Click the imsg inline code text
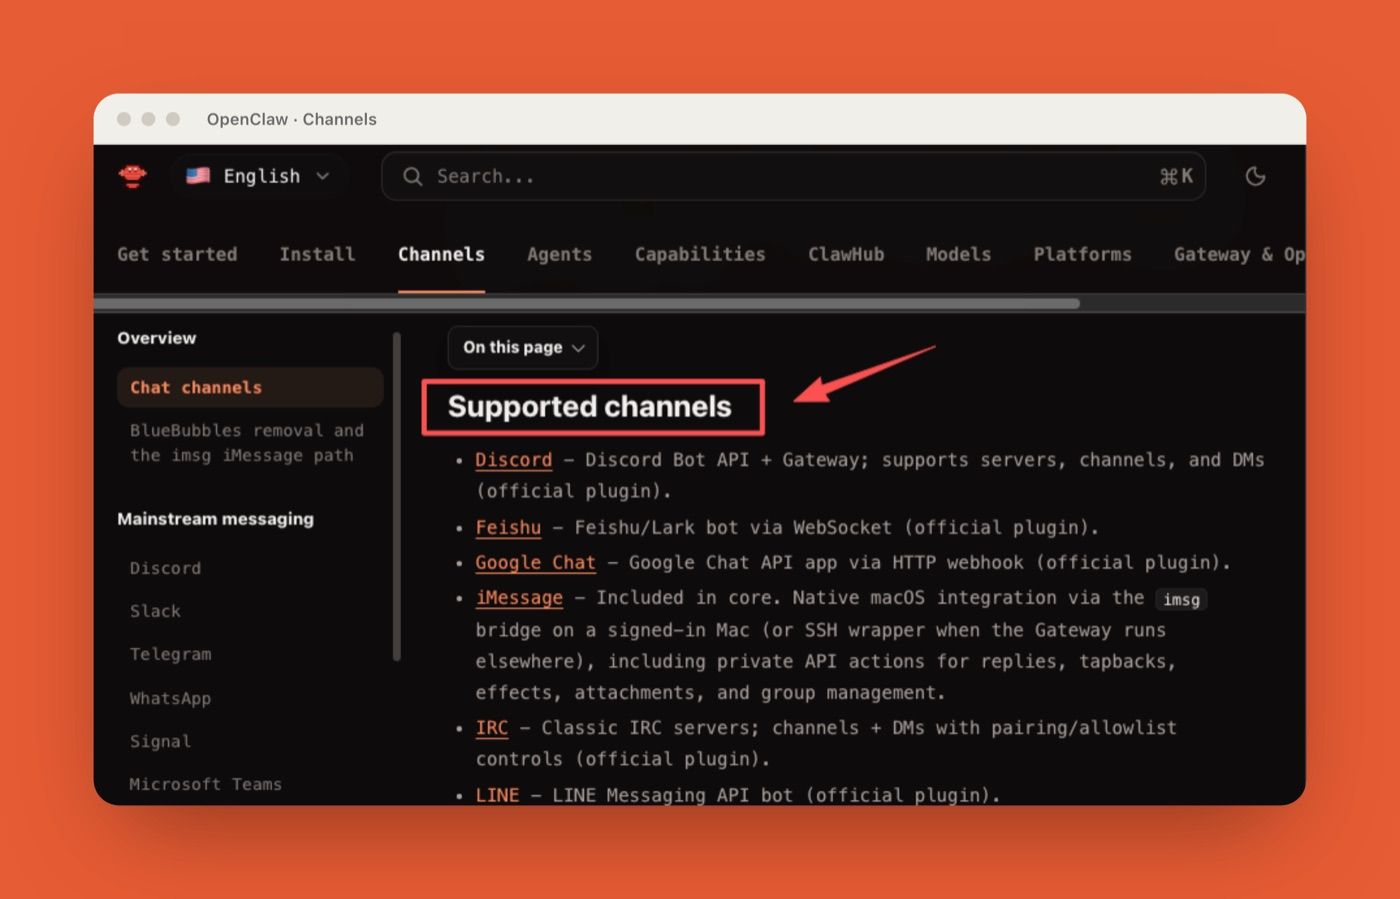The width and height of the screenshot is (1400, 899). tap(1181, 599)
